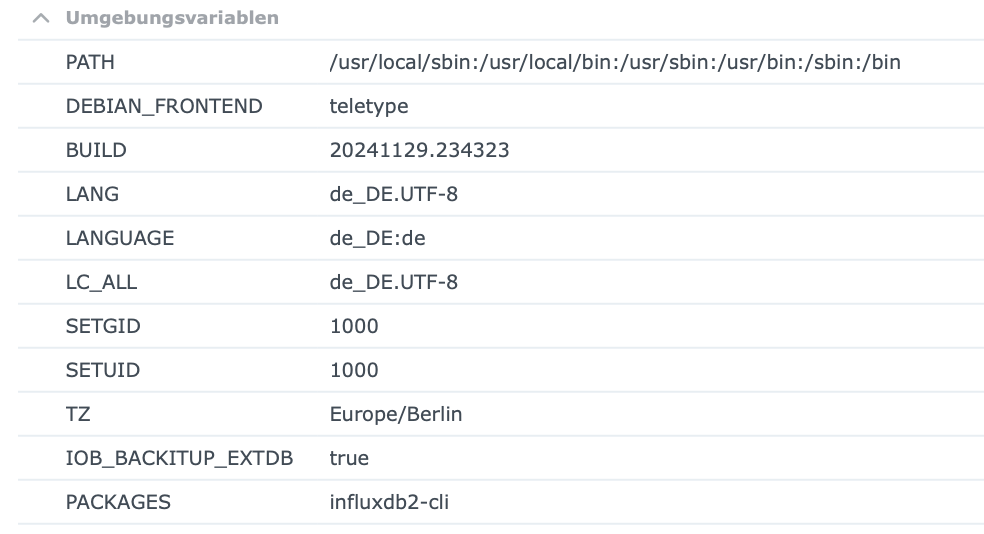Click the true value for IOB_BACKITUP_EXTDB
The width and height of the screenshot is (984, 534).
click(x=349, y=458)
